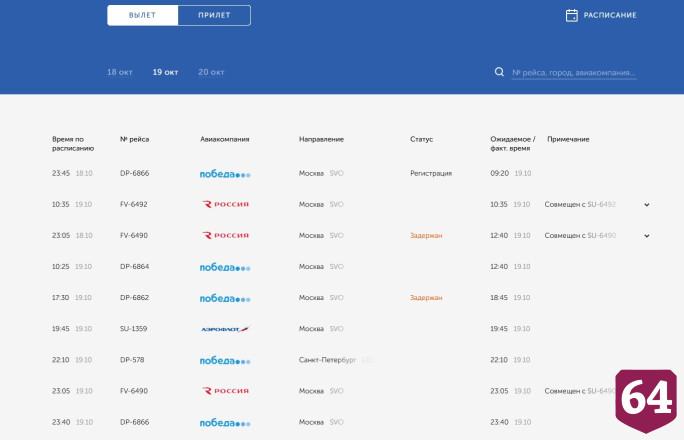Screen dimensions: 684x440
Task: Click Задержан status in FV-6490 row
Action: click(426, 235)
